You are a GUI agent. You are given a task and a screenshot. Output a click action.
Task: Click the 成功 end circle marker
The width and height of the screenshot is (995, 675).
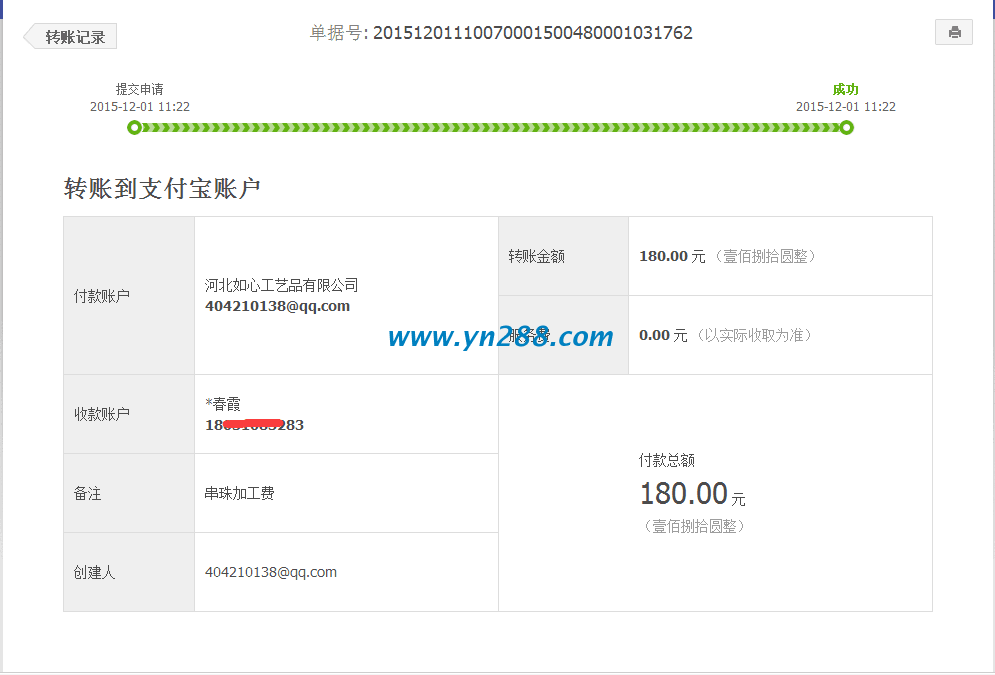(846, 127)
